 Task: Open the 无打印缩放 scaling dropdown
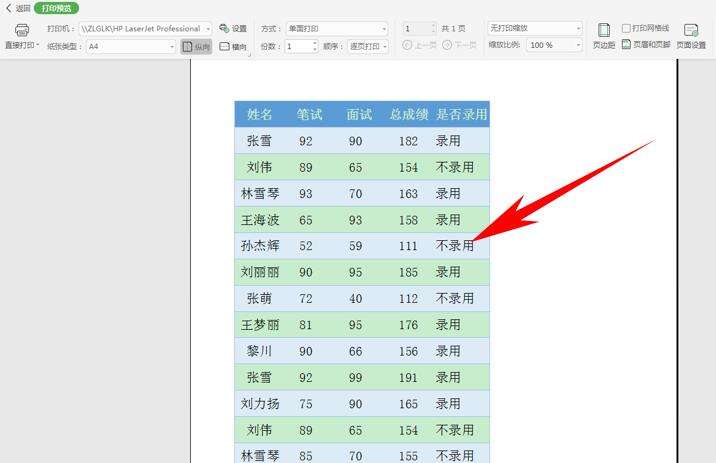pyautogui.click(x=577, y=29)
